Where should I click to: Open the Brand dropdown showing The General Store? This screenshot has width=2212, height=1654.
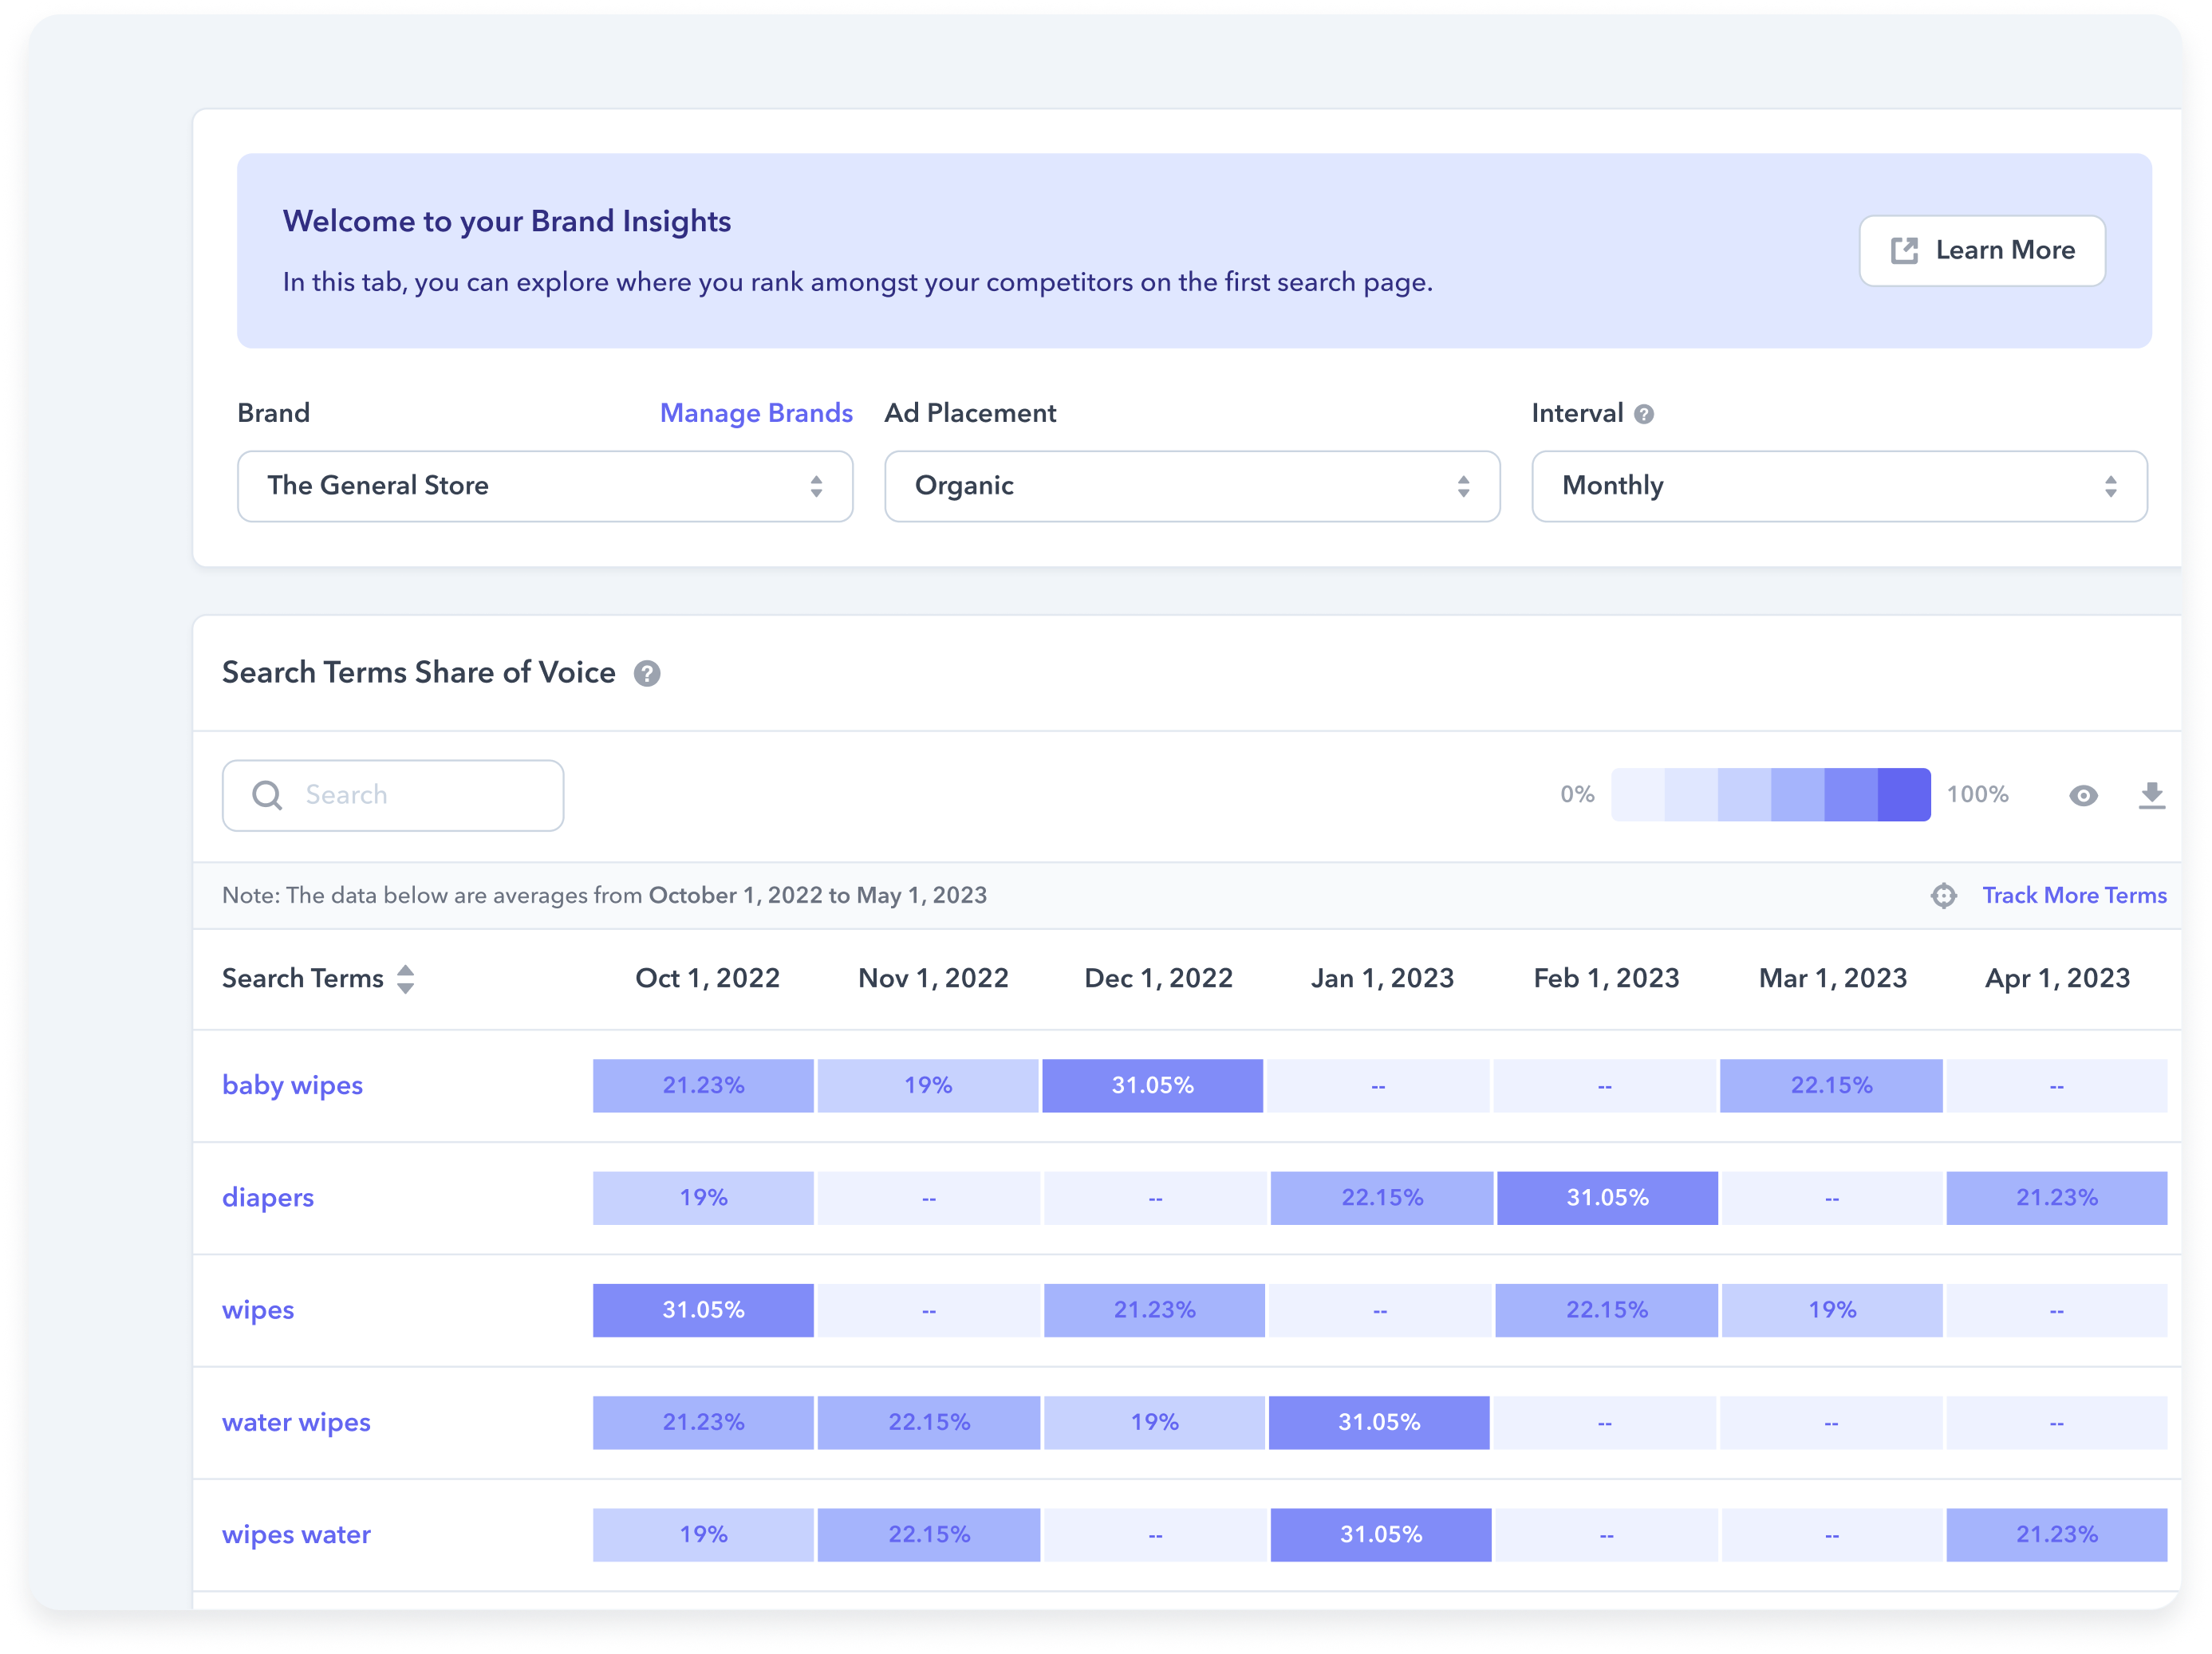point(545,486)
